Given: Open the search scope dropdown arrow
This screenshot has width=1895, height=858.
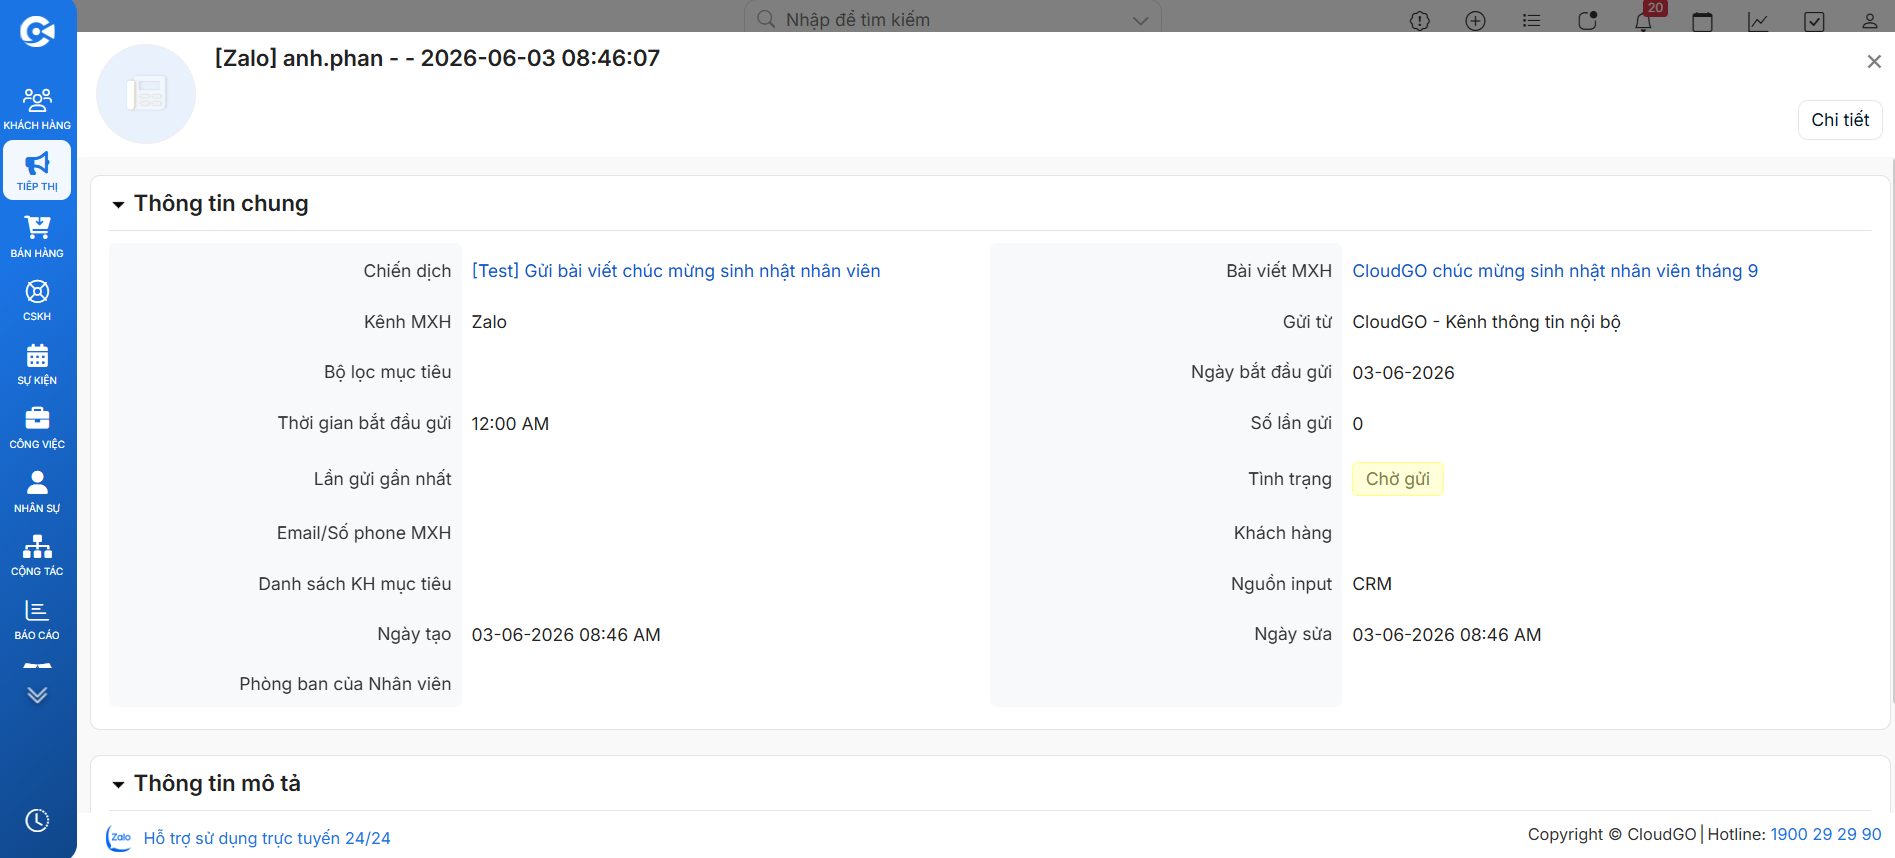Looking at the screenshot, I should coord(1140,20).
